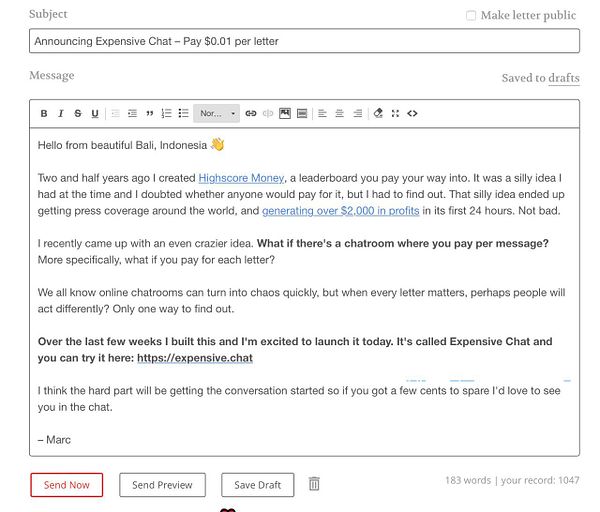600x512 pixels.
Task: Align text right
Action: point(357,113)
